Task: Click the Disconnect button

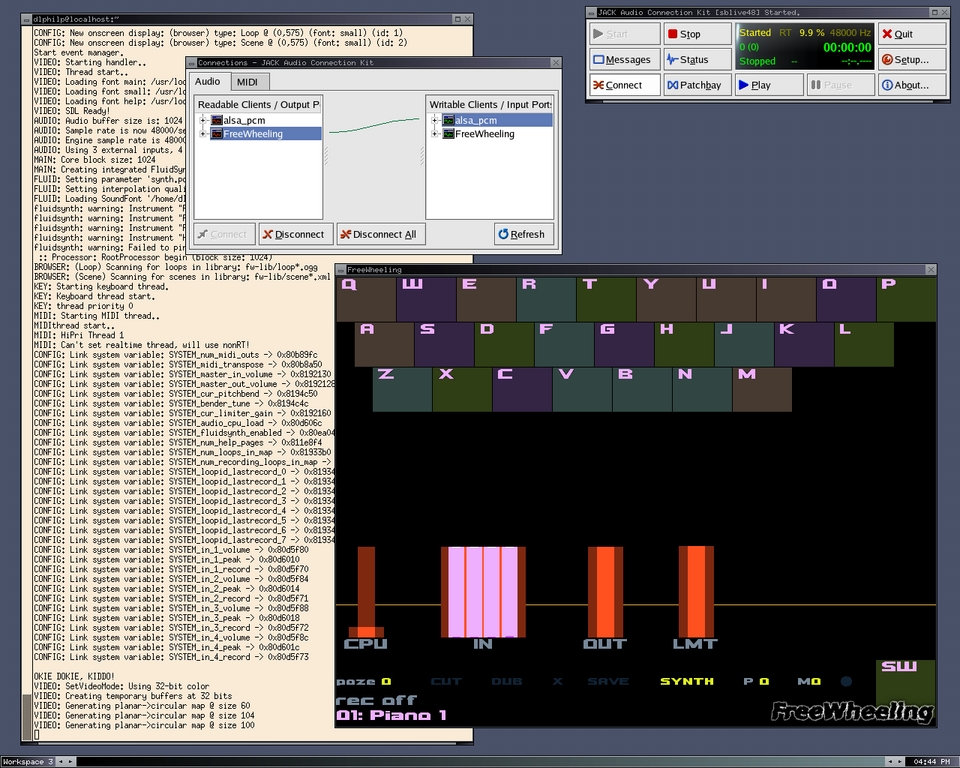Action: tap(296, 234)
